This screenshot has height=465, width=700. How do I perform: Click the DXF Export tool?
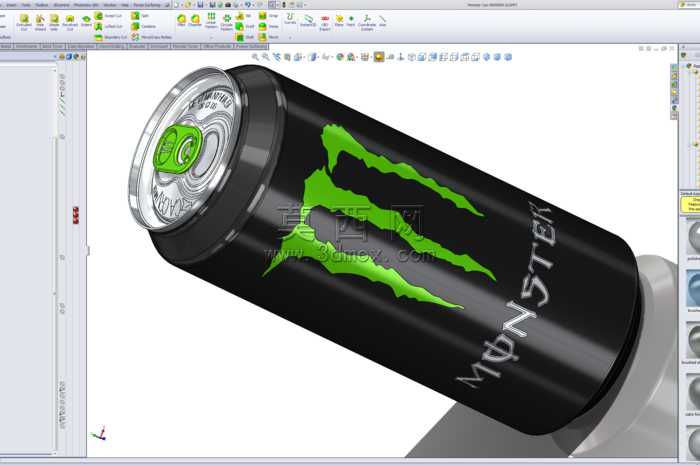click(325, 22)
